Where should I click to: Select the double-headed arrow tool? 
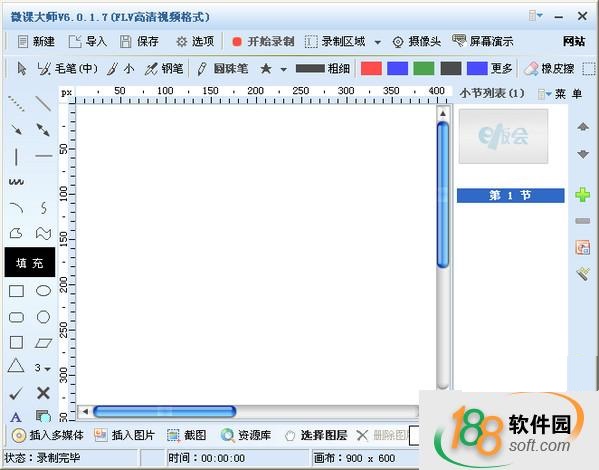coord(43,130)
